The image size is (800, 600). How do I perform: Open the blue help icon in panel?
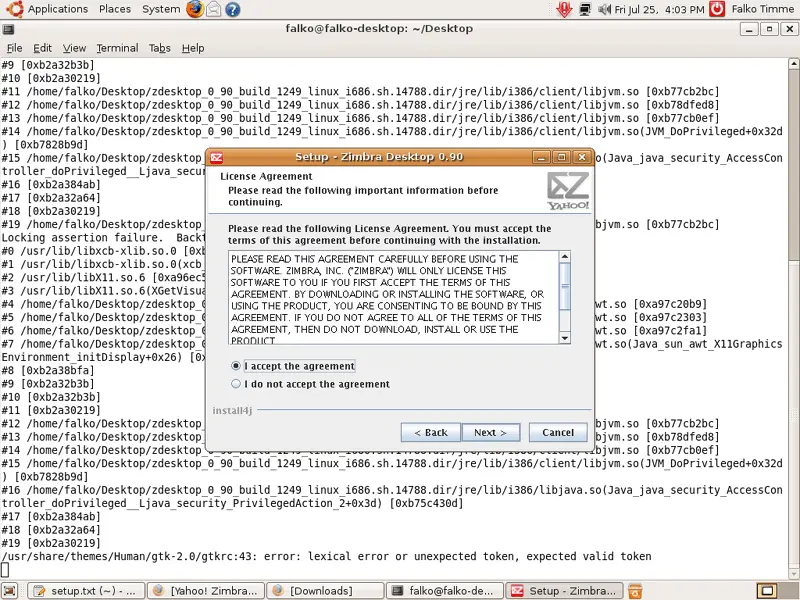(x=233, y=9)
